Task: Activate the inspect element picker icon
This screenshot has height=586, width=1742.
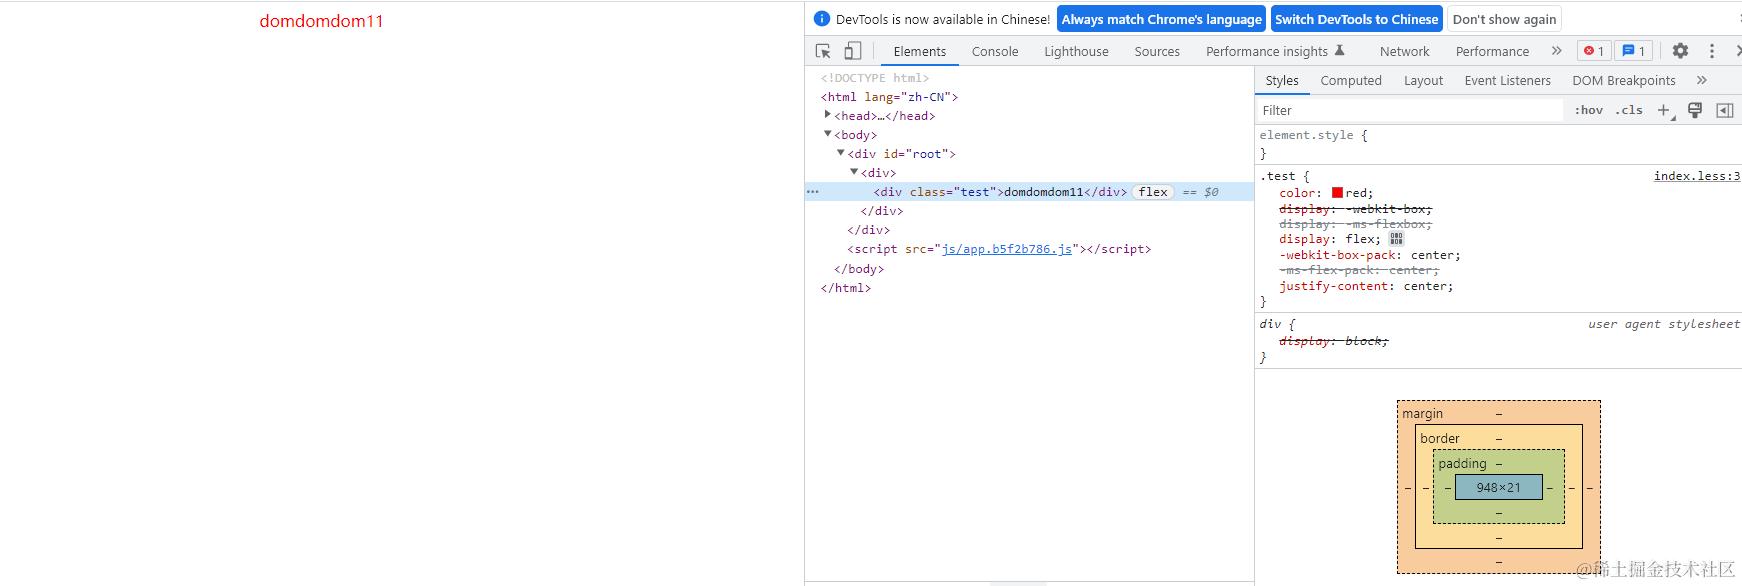Action: coord(823,51)
